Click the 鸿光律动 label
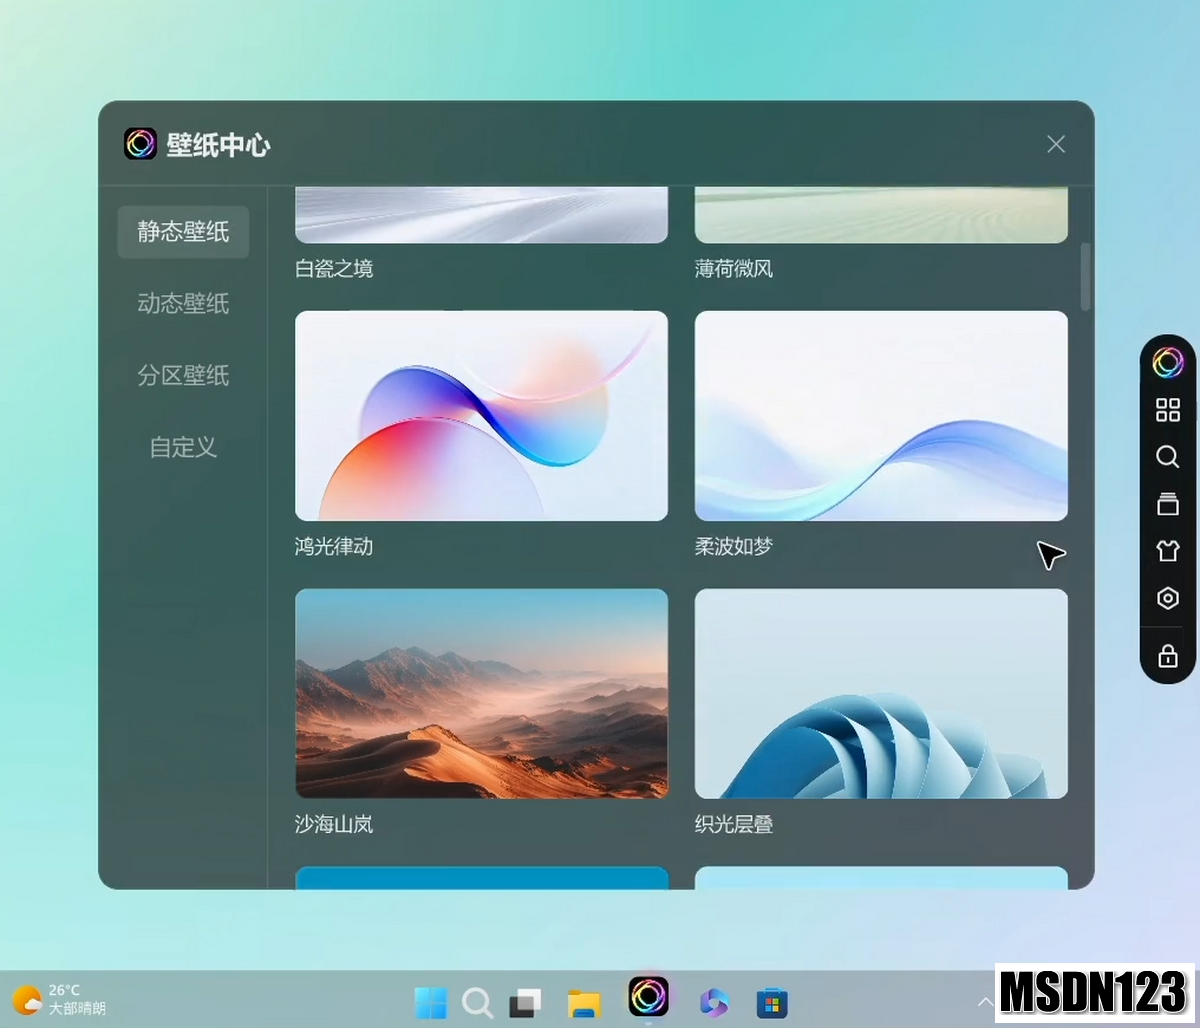This screenshot has width=1200, height=1028. click(x=334, y=547)
